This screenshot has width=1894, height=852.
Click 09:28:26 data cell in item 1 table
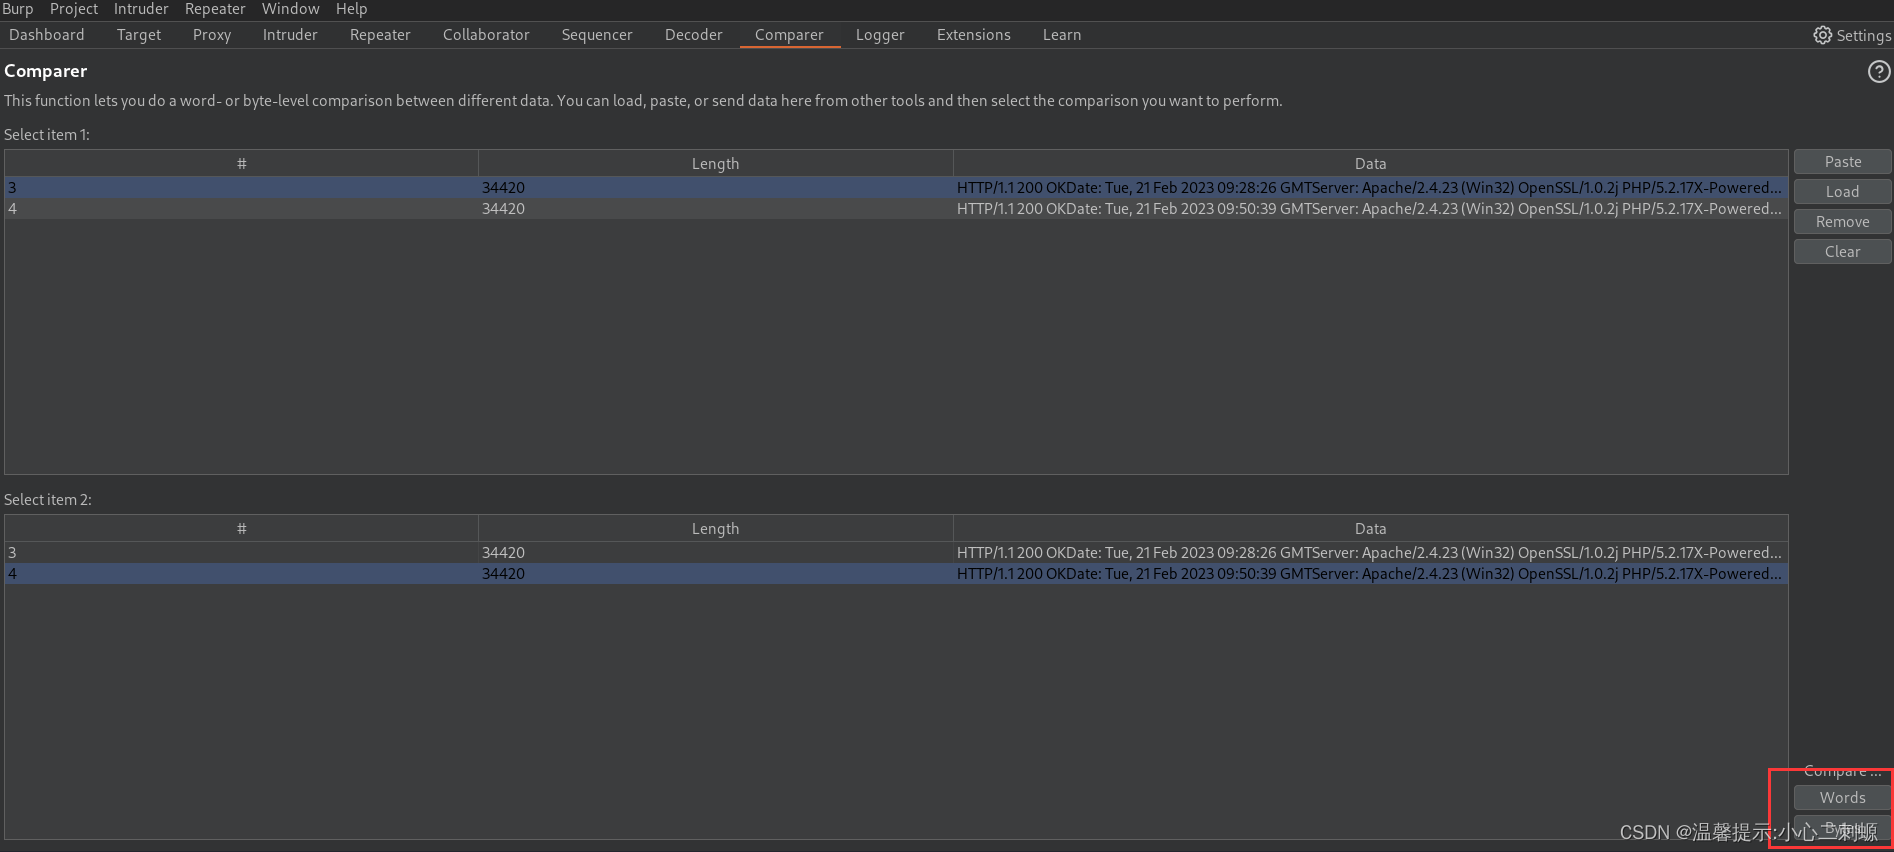click(x=1369, y=188)
